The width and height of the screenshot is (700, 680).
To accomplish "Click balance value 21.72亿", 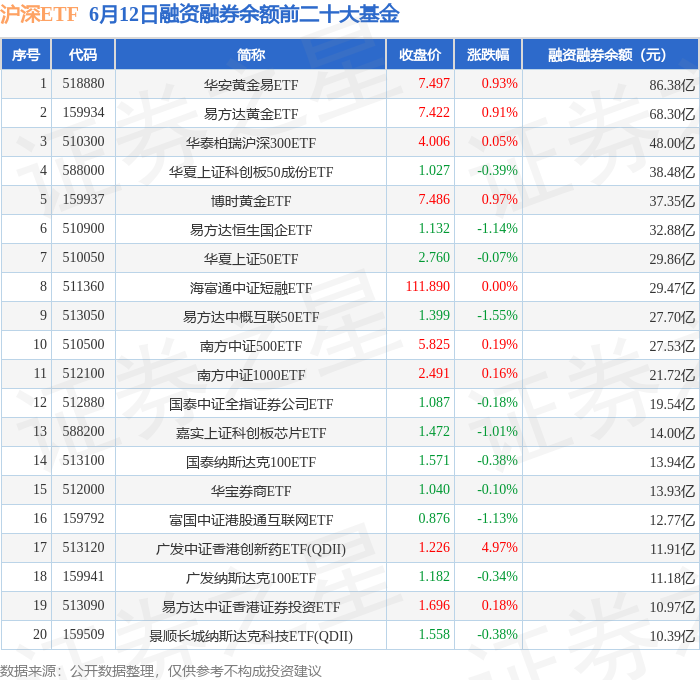I will (672, 375).
